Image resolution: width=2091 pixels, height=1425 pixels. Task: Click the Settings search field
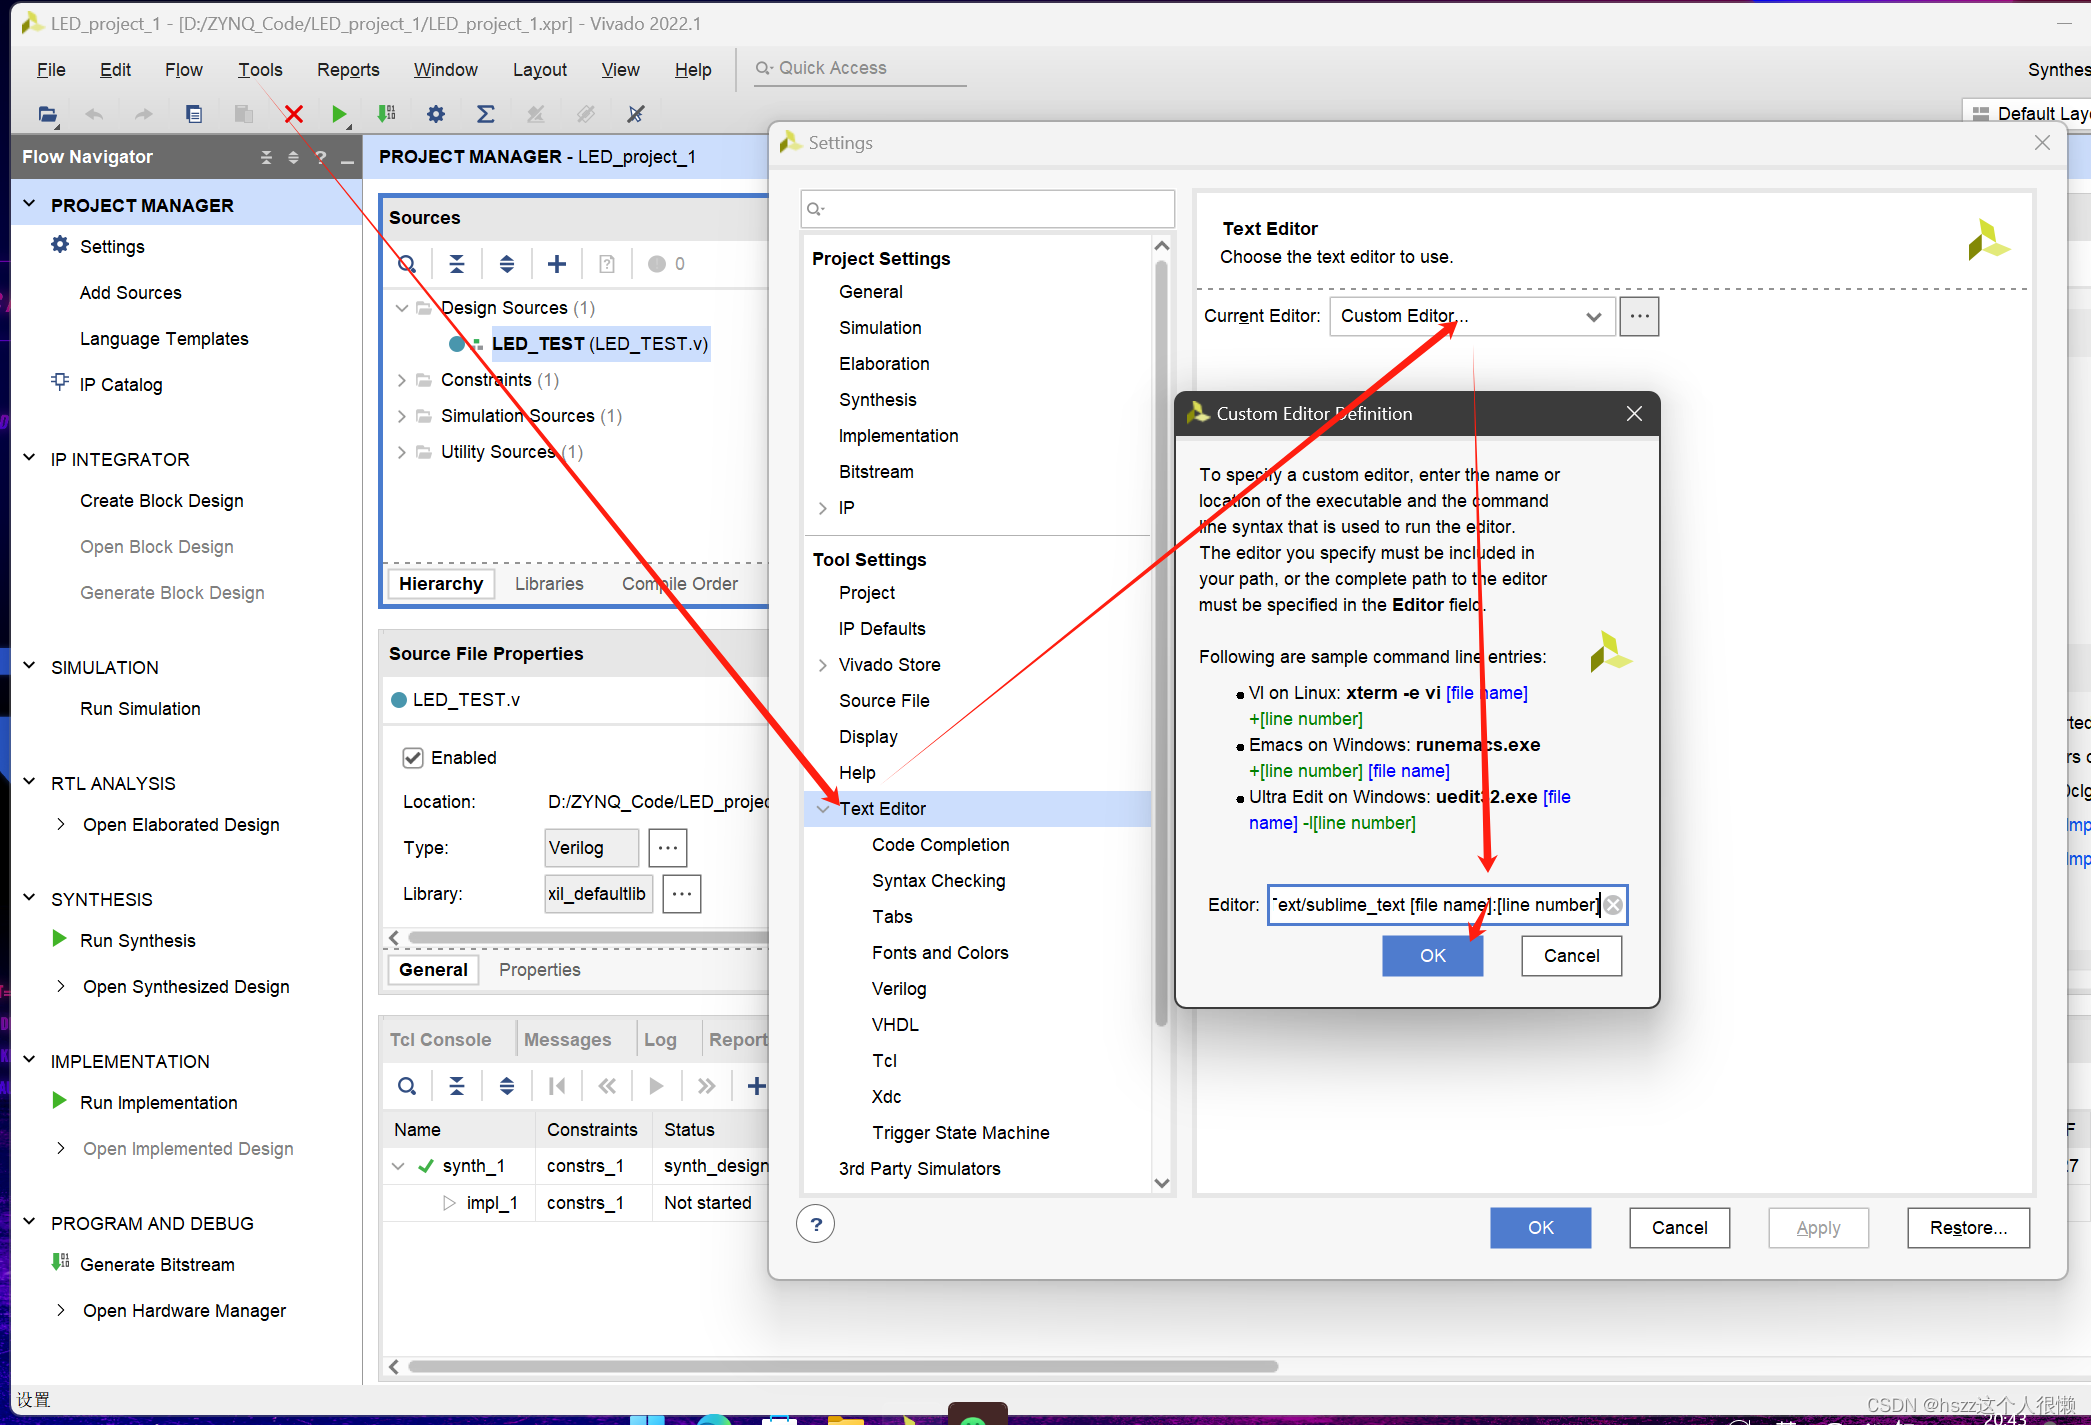coord(987,209)
